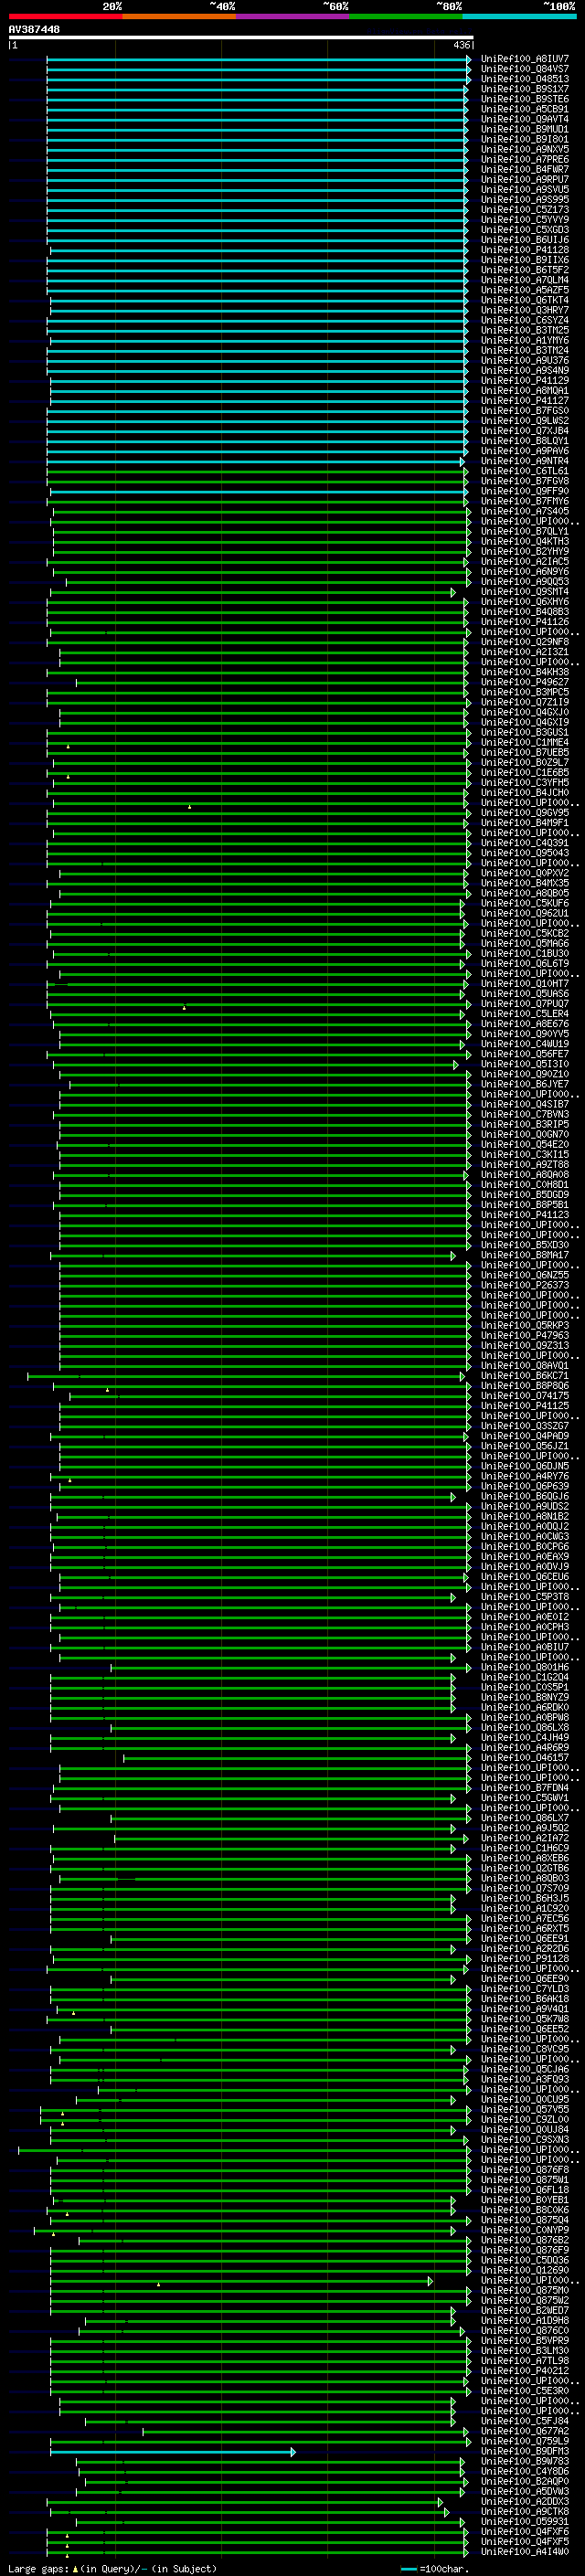
Task: Select the UniRef100_C0NYP9 label
Action: click(x=524, y=2229)
